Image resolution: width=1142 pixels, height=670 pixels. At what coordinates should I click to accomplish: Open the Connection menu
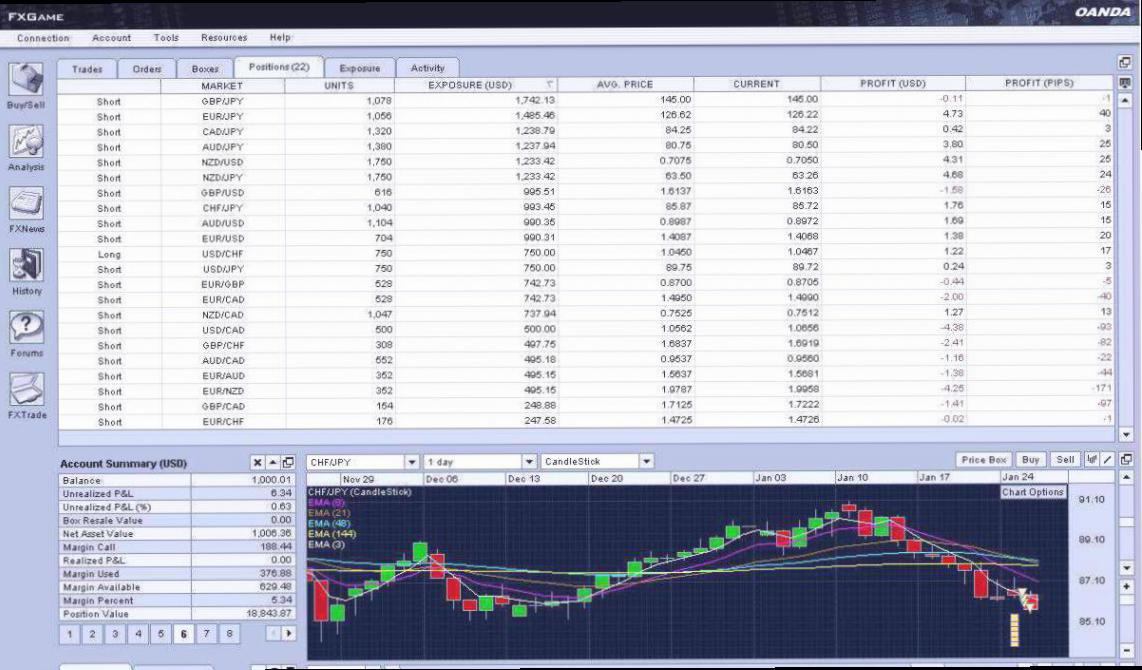click(43, 38)
